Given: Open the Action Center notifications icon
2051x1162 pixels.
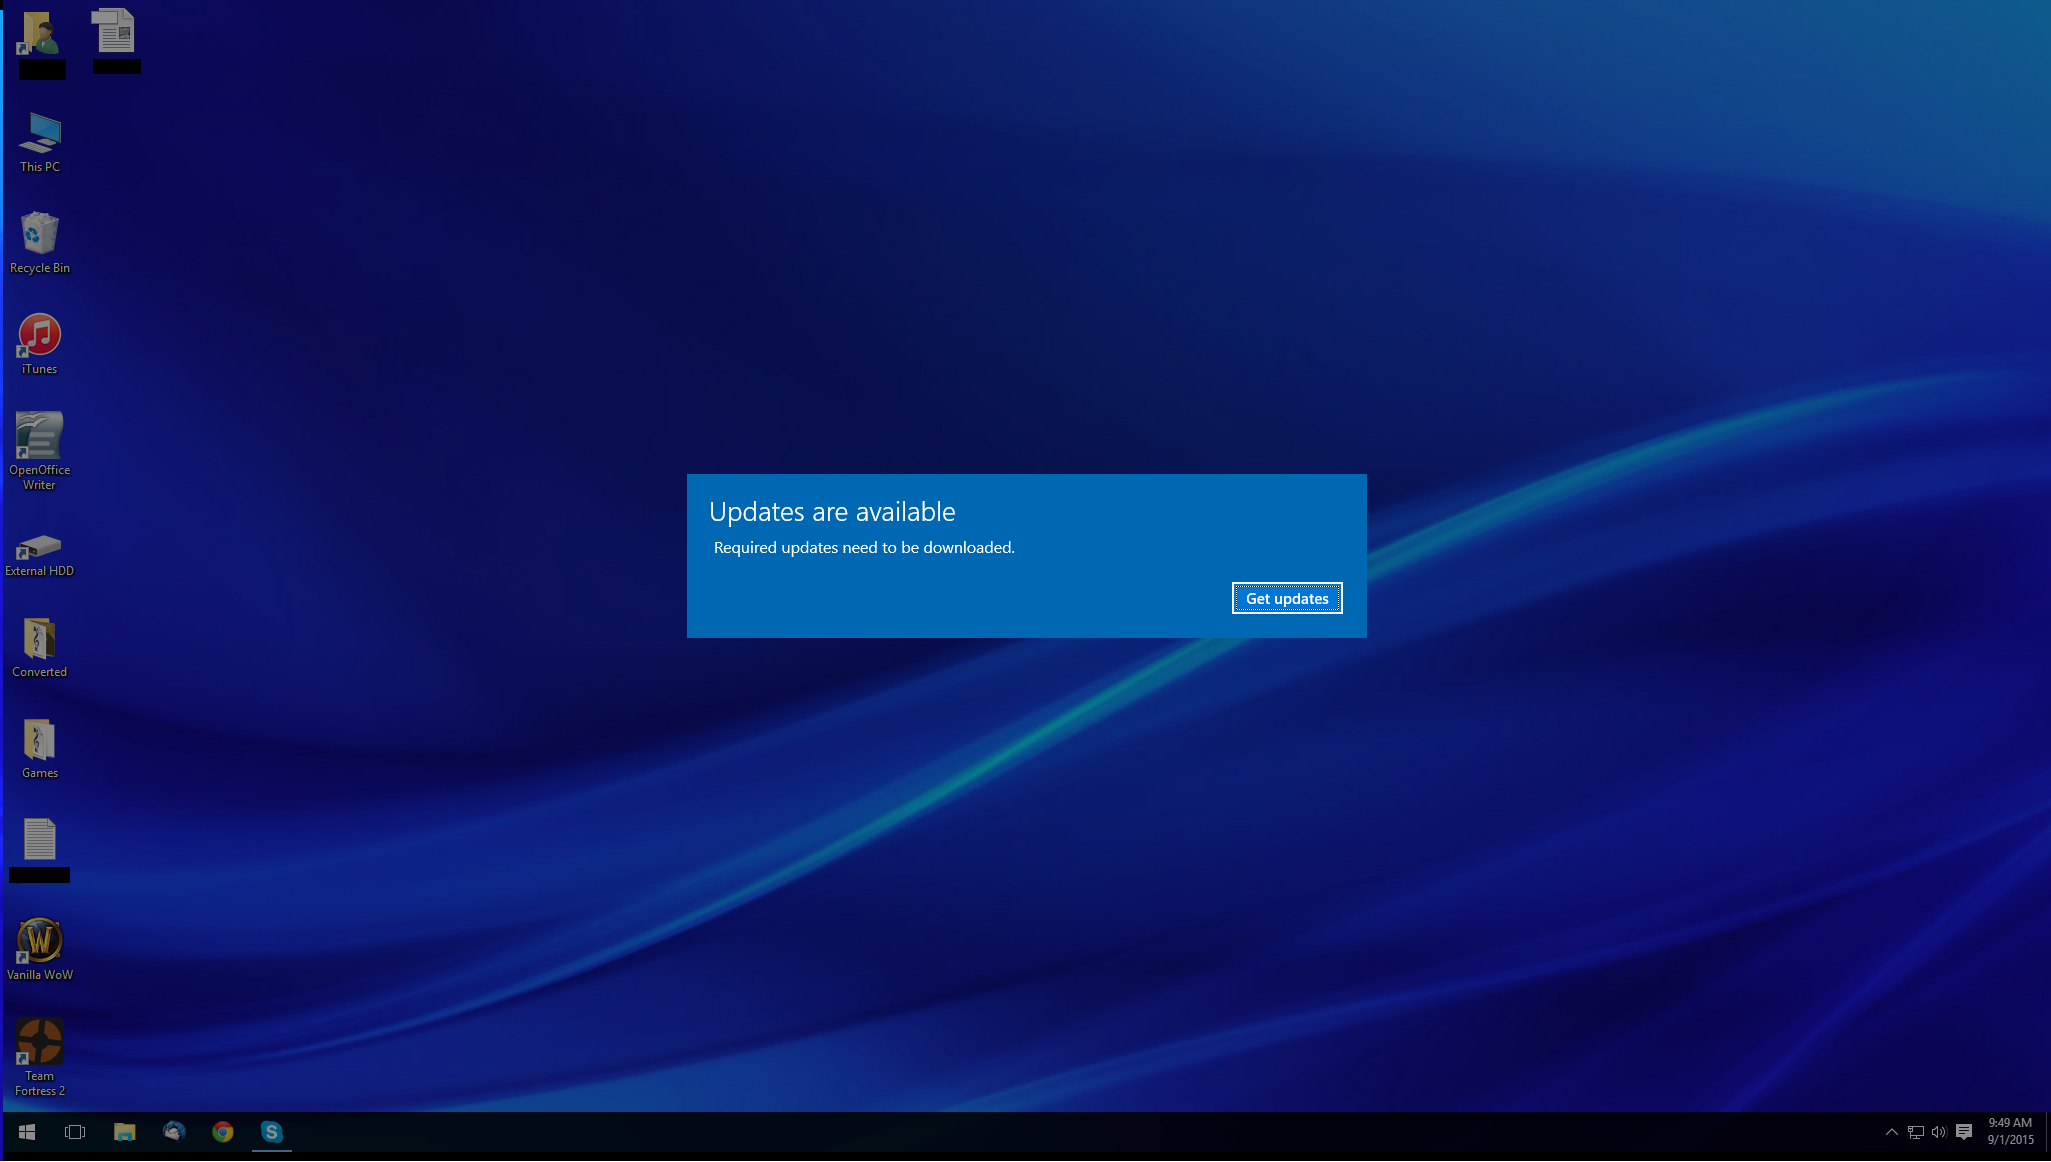Looking at the screenshot, I should 1964,1132.
